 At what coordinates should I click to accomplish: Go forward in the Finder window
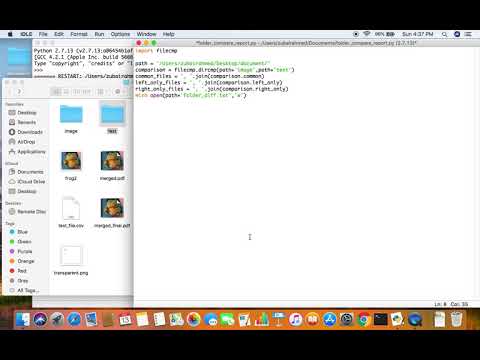pos(19,91)
